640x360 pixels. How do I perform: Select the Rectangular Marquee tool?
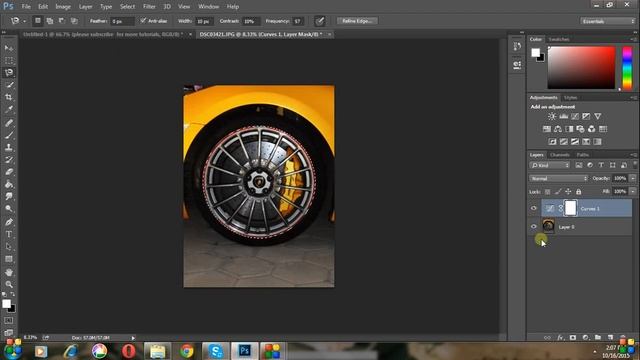click(9, 60)
